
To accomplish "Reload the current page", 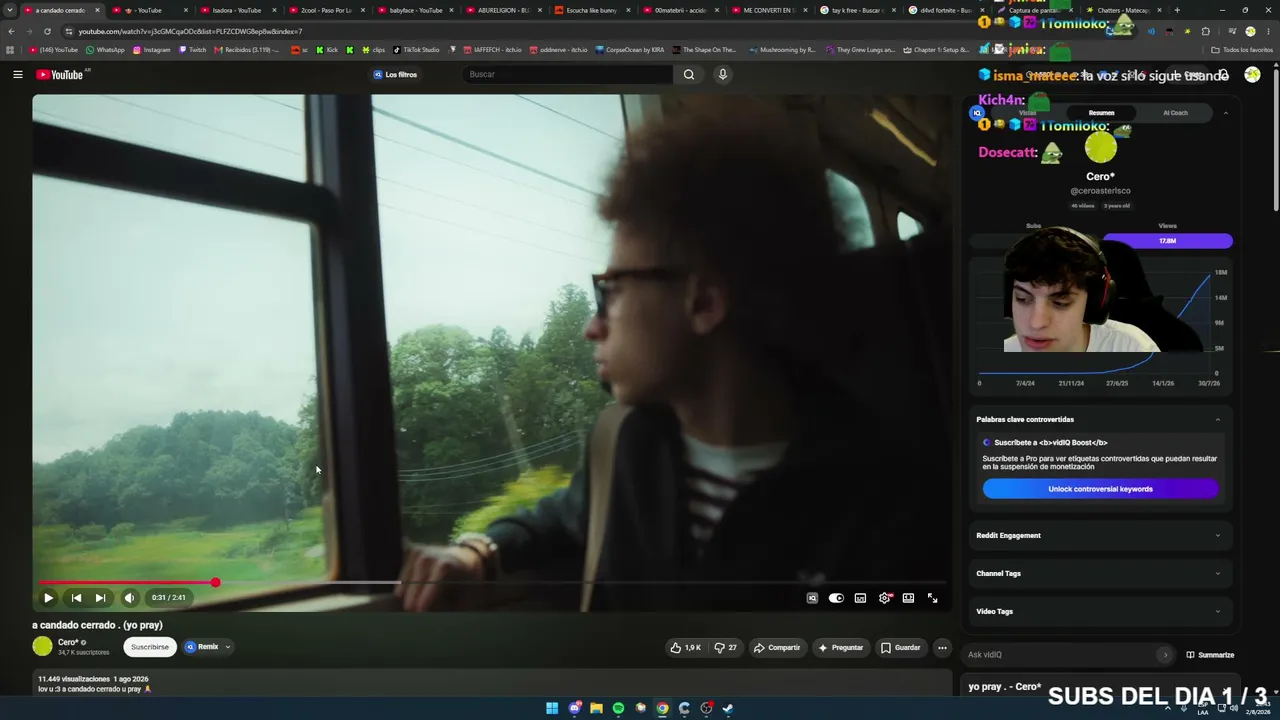I will tap(47, 31).
